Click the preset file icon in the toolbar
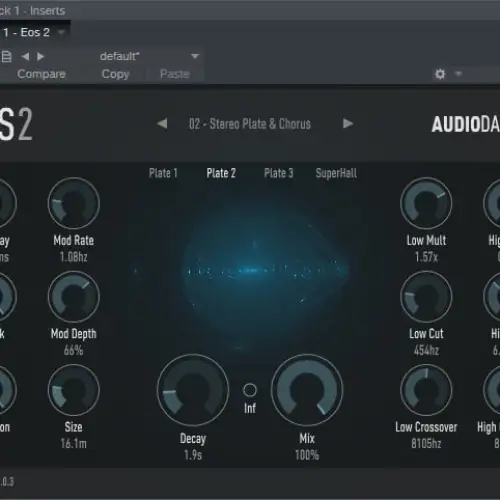The height and width of the screenshot is (500, 500). tap(6, 57)
